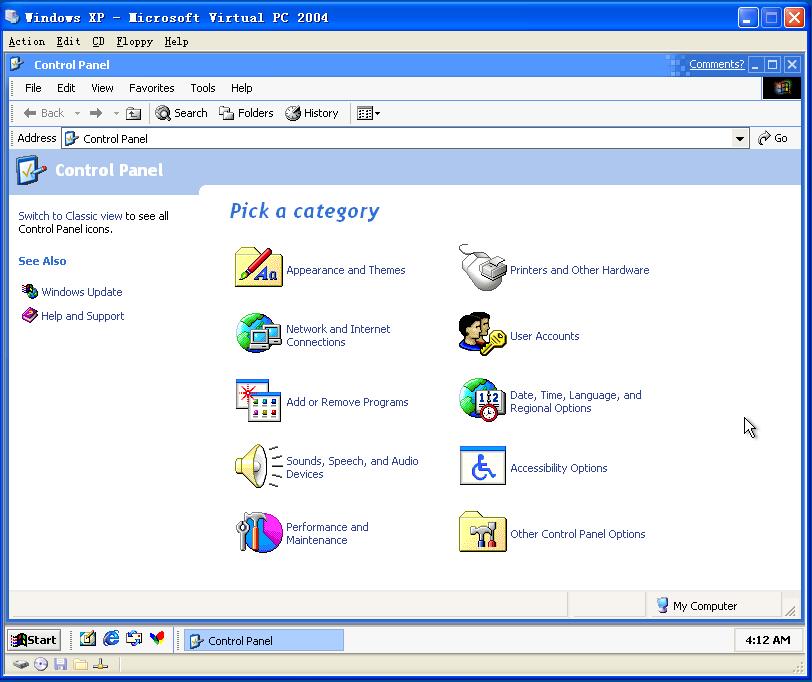Click the 'See Also' heading in the sidebar
Image resolution: width=812 pixels, height=682 pixels.
pyautogui.click(x=42, y=261)
